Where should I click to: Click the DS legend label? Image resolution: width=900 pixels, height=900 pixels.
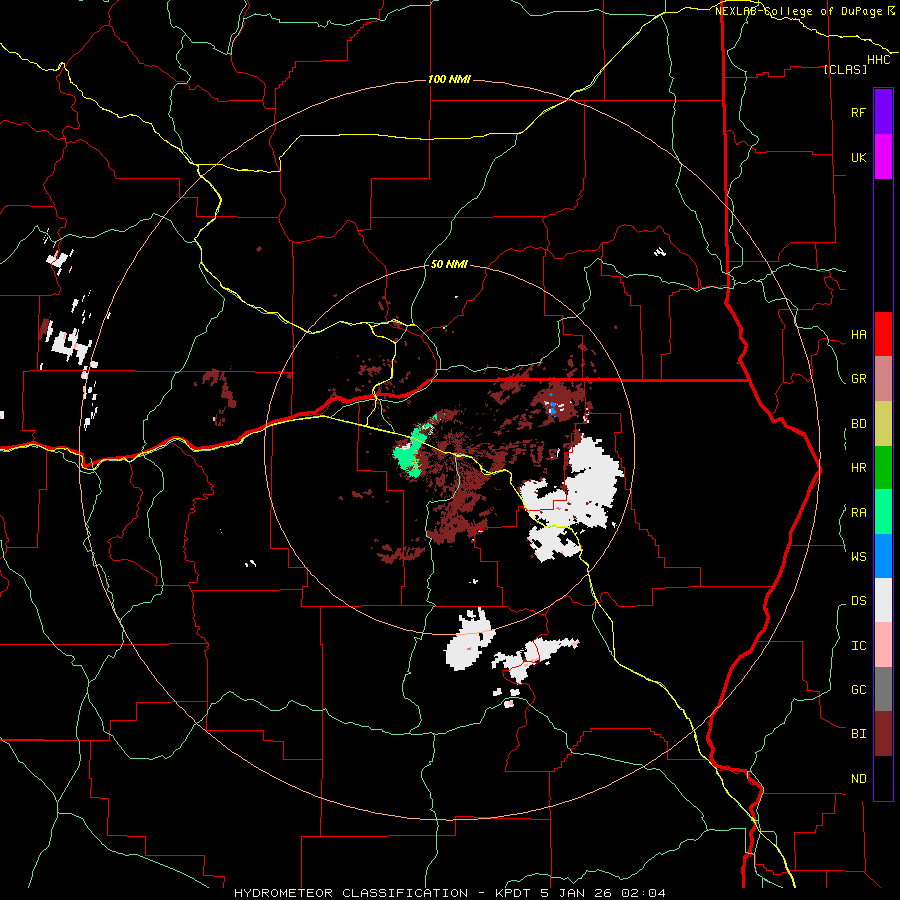858,601
